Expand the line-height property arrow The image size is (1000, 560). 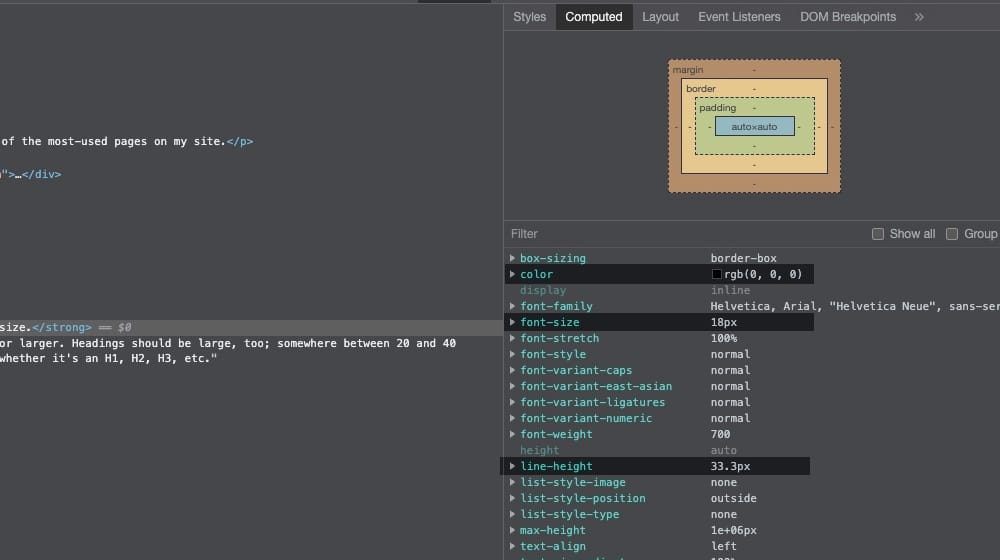click(513, 466)
